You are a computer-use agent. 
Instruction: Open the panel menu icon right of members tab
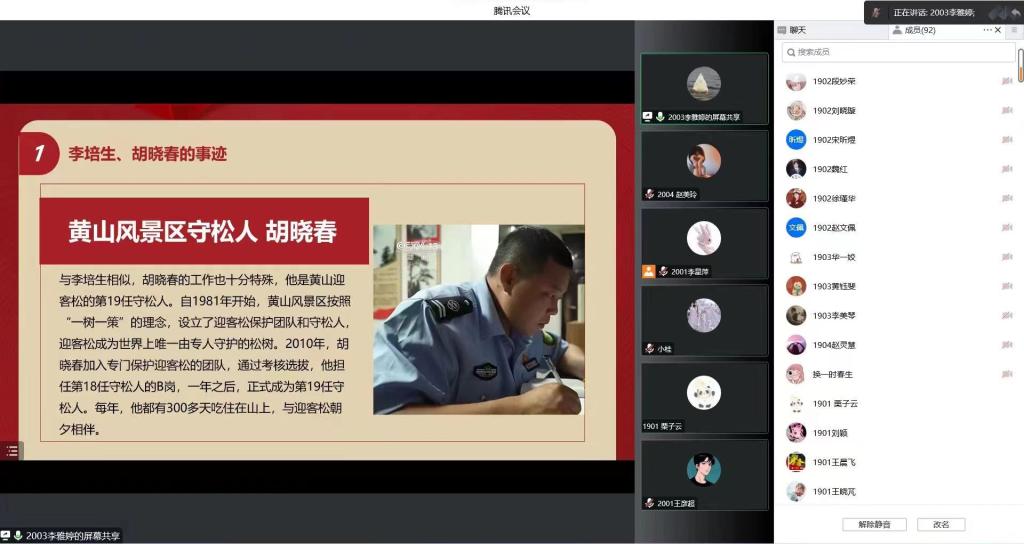(x=1013, y=30)
